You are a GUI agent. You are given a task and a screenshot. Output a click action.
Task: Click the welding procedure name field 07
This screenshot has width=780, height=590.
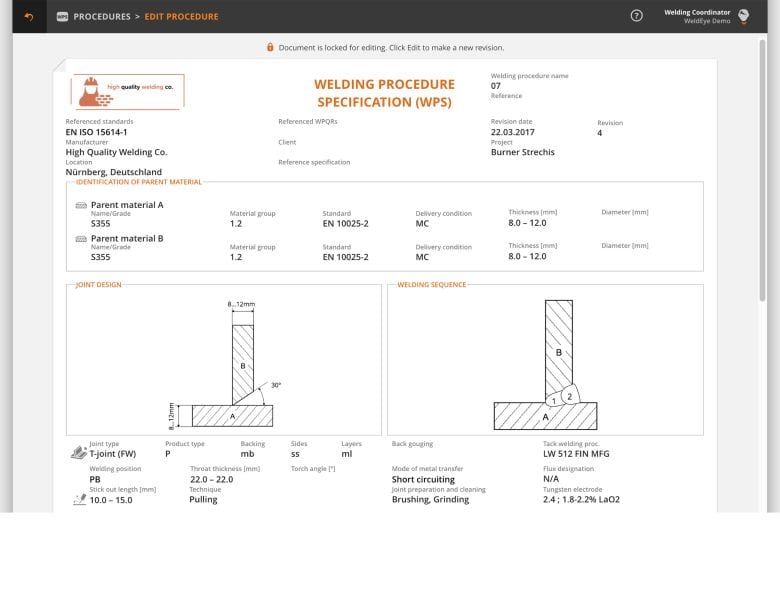tap(496, 86)
